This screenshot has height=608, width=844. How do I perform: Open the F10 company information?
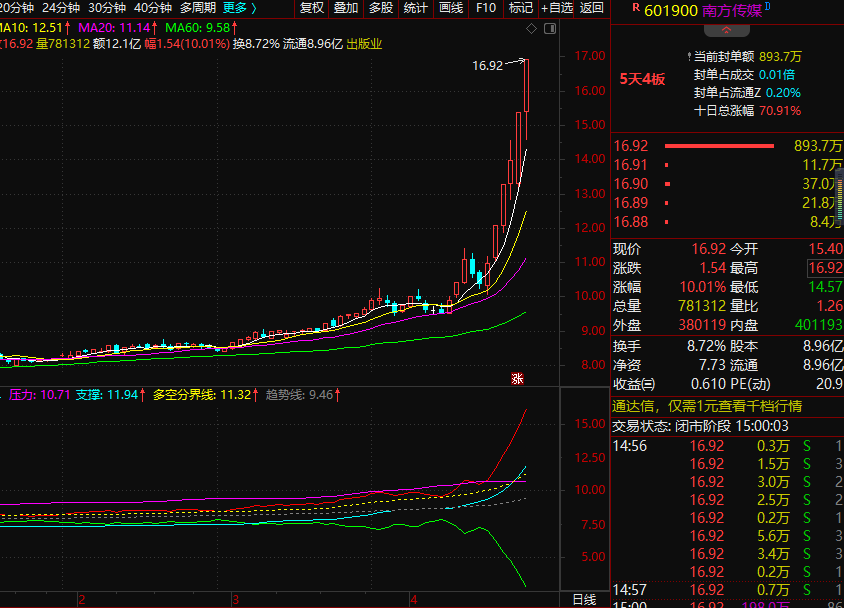[485, 8]
